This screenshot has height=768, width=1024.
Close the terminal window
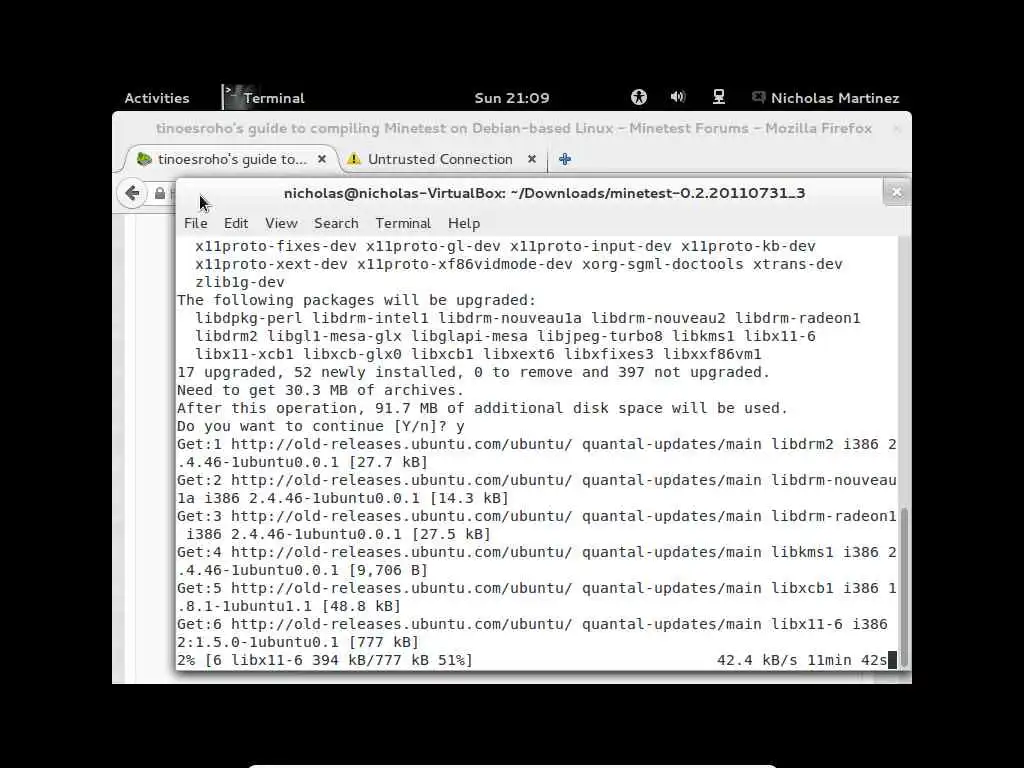point(896,193)
